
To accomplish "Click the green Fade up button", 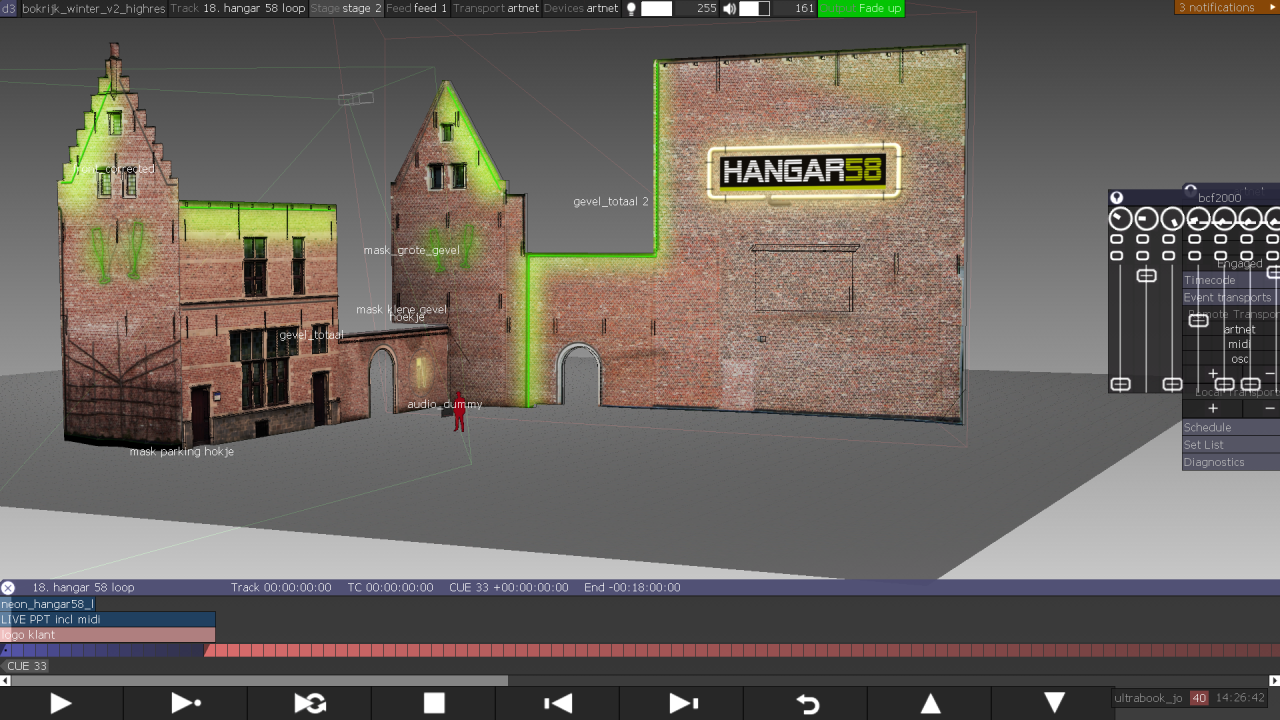I will [x=861, y=8].
